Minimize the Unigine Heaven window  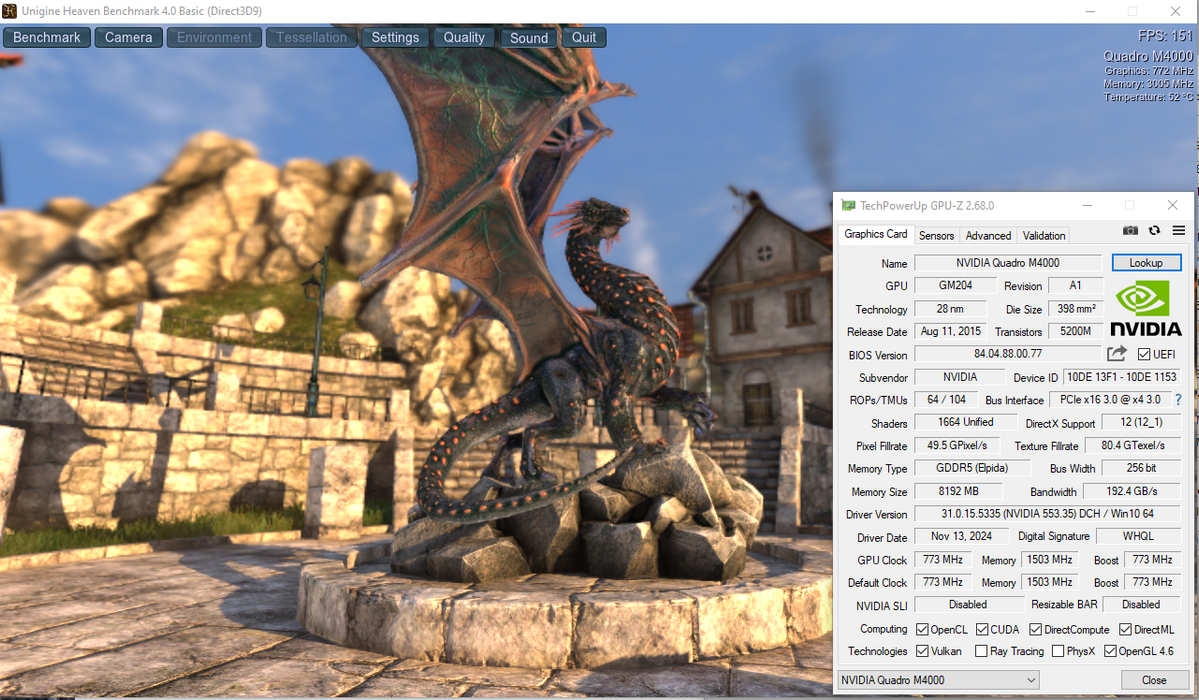point(1090,11)
